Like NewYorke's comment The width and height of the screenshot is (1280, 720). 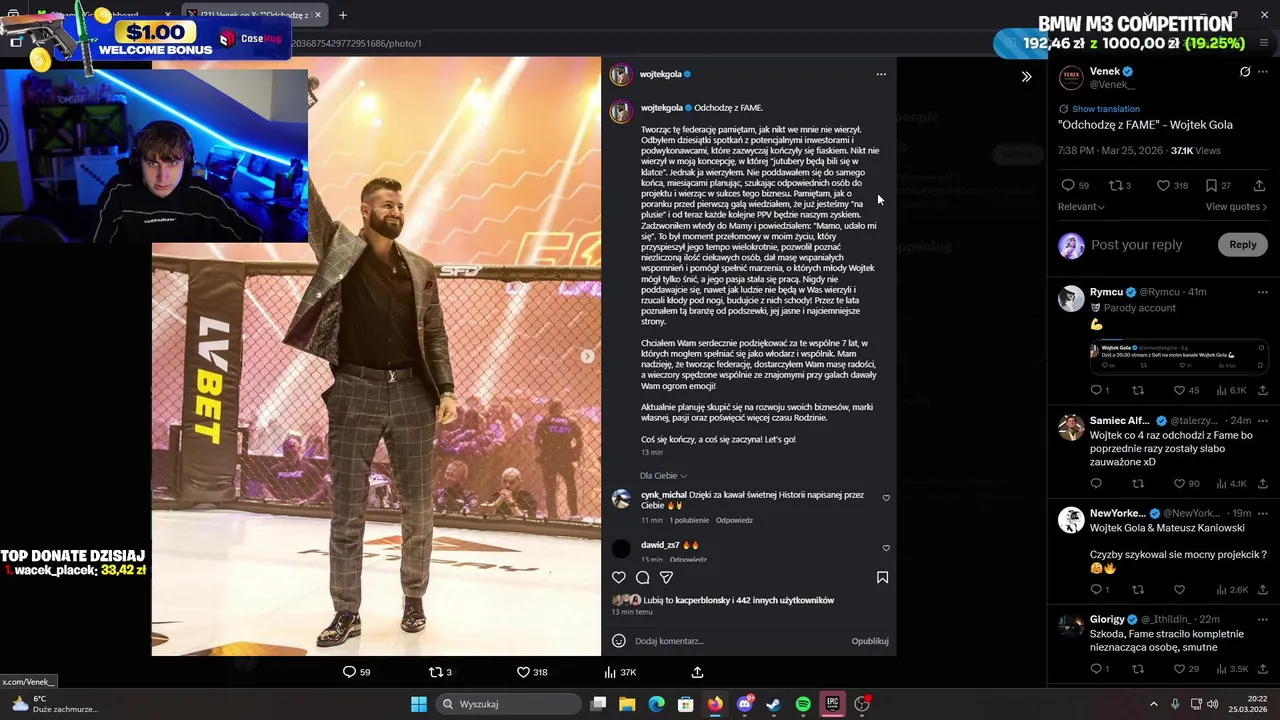point(1179,590)
